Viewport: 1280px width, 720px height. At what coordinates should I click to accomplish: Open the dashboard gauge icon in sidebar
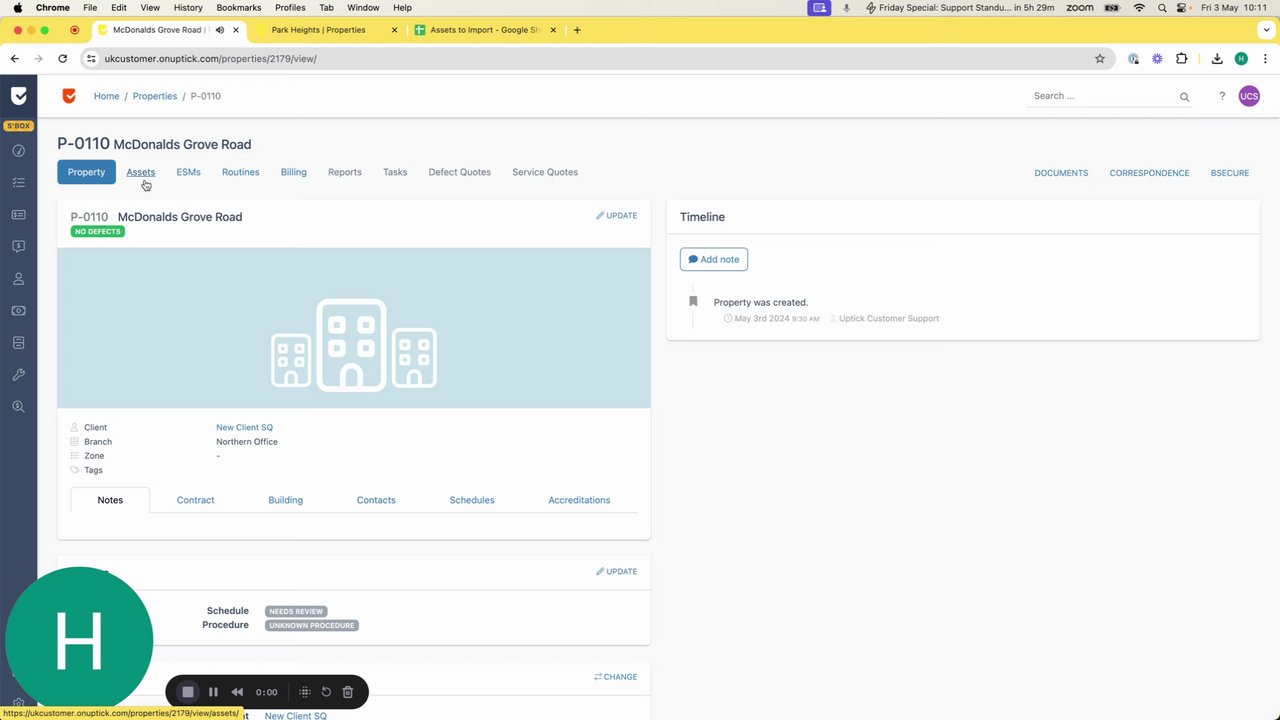[18, 151]
